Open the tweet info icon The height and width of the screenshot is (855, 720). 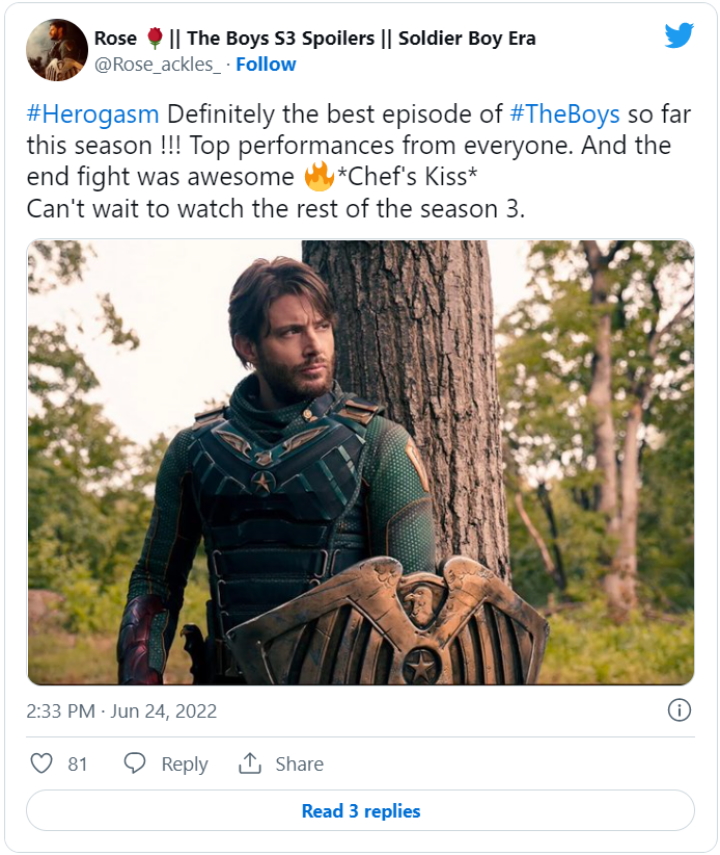click(678, 711)
